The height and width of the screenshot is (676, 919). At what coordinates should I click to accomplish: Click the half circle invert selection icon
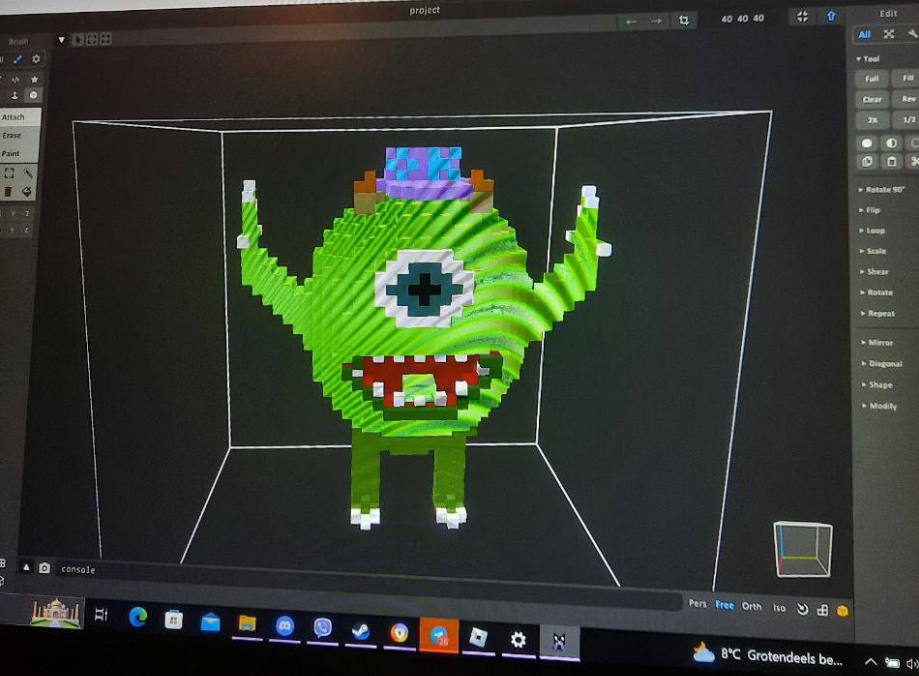point(891,143)
